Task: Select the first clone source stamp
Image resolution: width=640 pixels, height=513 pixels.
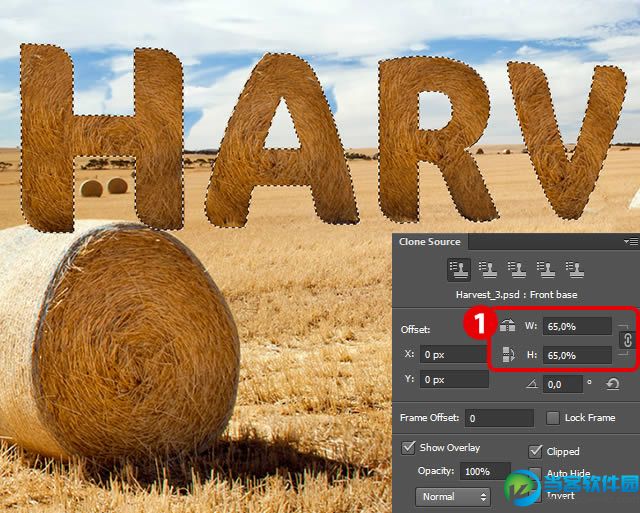Action: [x=459, y=270]
